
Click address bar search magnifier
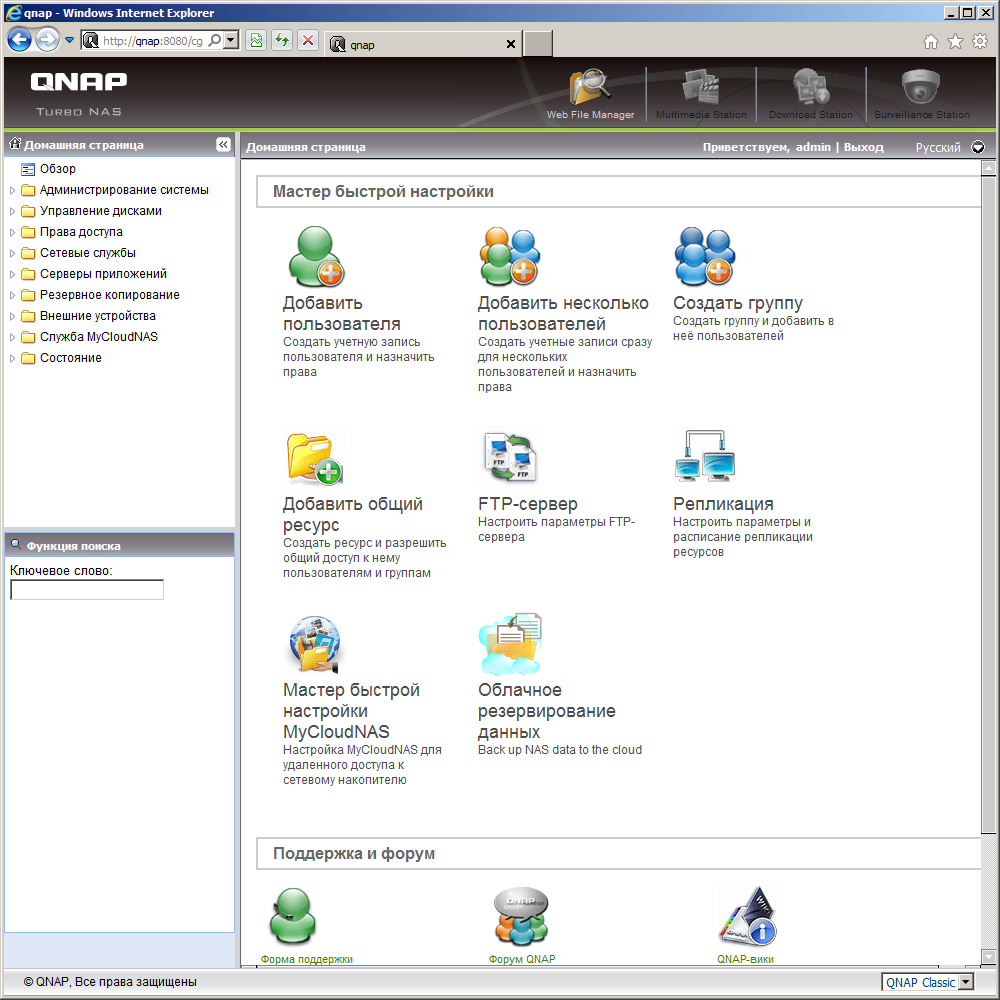pyautogui.click(x=216, y=40)
